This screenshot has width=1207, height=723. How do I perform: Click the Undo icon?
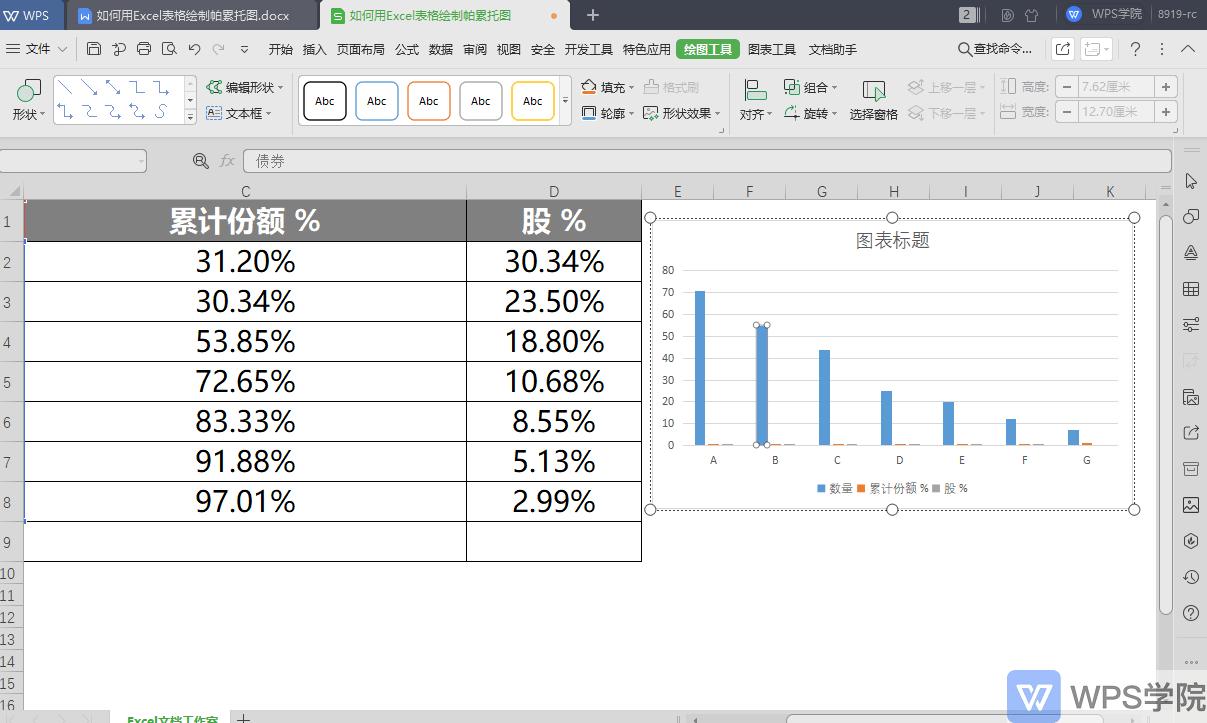pos(195,48)
